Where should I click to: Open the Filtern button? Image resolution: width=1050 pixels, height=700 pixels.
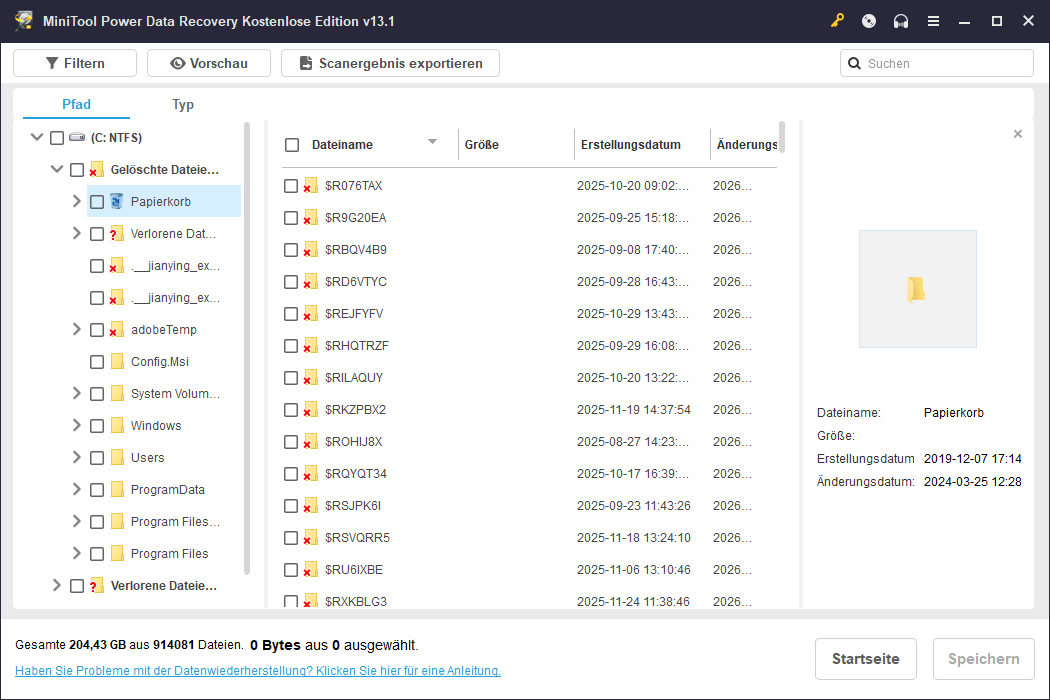click(75, 63)
